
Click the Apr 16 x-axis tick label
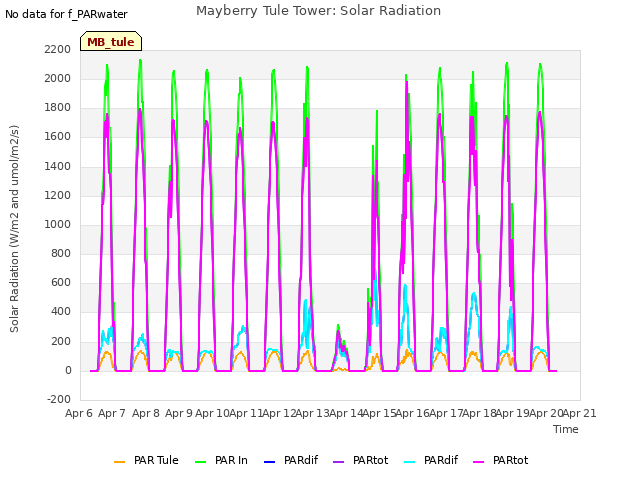[412, 413]
